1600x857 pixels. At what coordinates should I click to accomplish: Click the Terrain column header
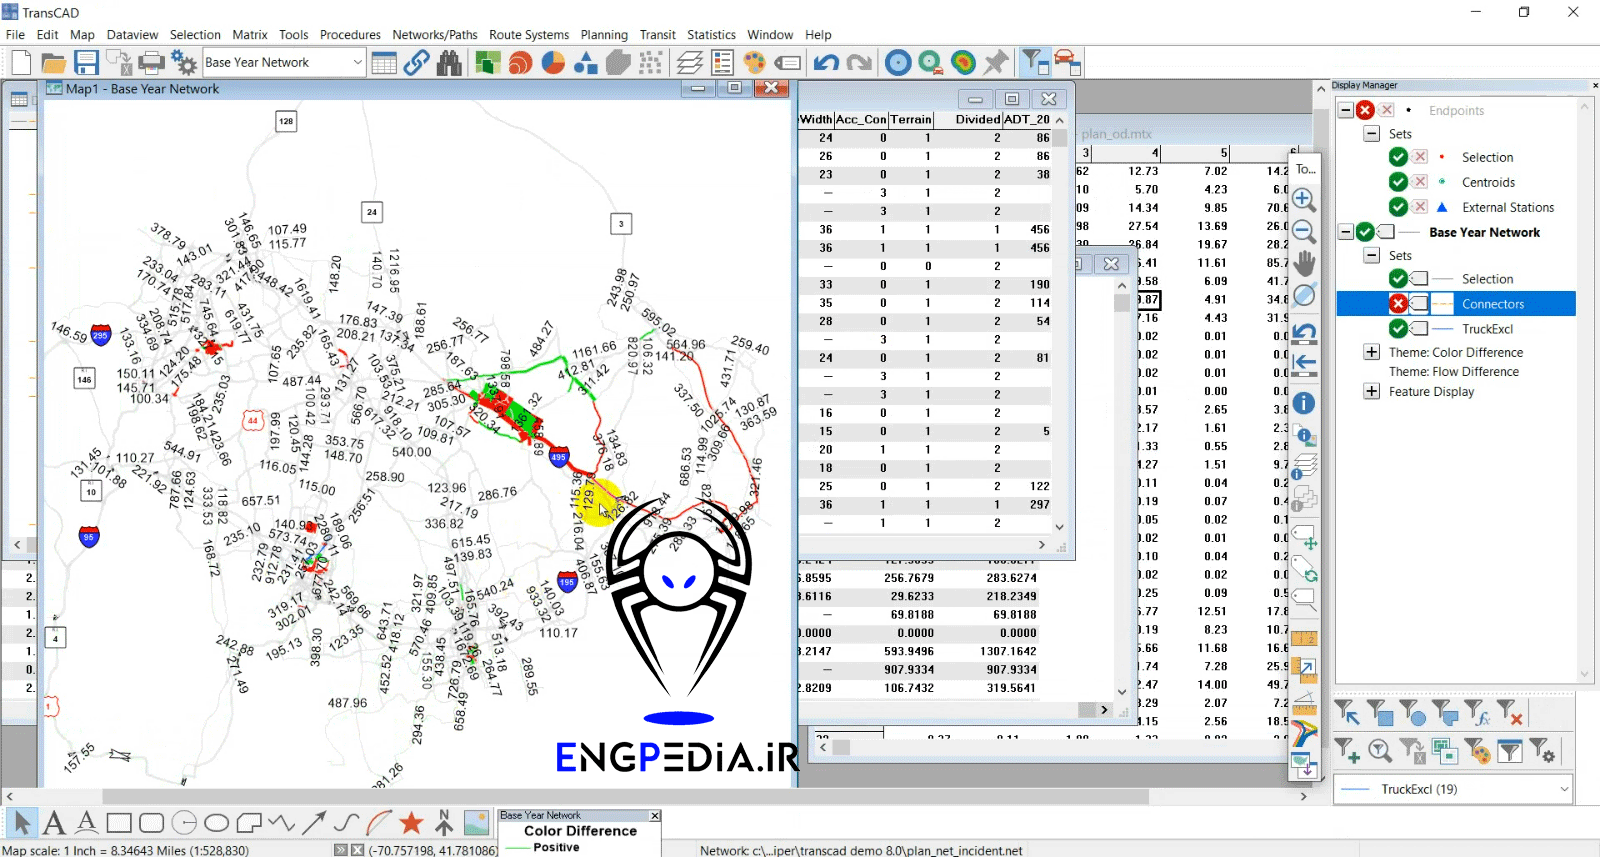tap(911, 119)
